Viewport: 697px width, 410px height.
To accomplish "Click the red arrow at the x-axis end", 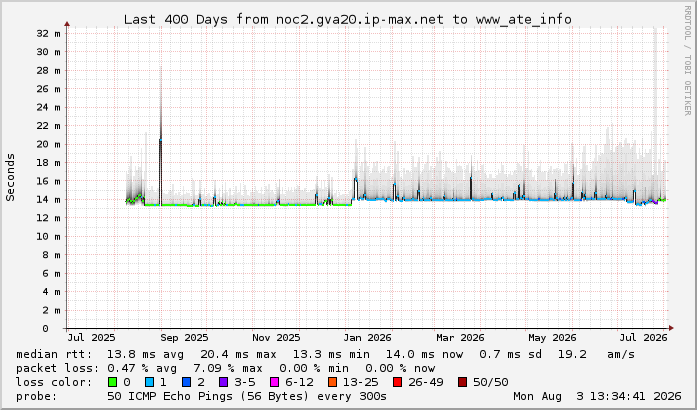I will click(x=671, y=328).
